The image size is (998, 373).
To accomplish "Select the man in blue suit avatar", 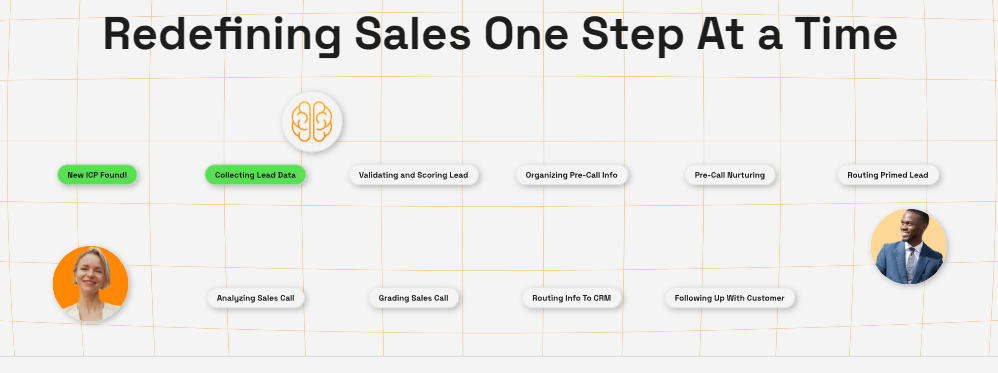I will 909,246.
